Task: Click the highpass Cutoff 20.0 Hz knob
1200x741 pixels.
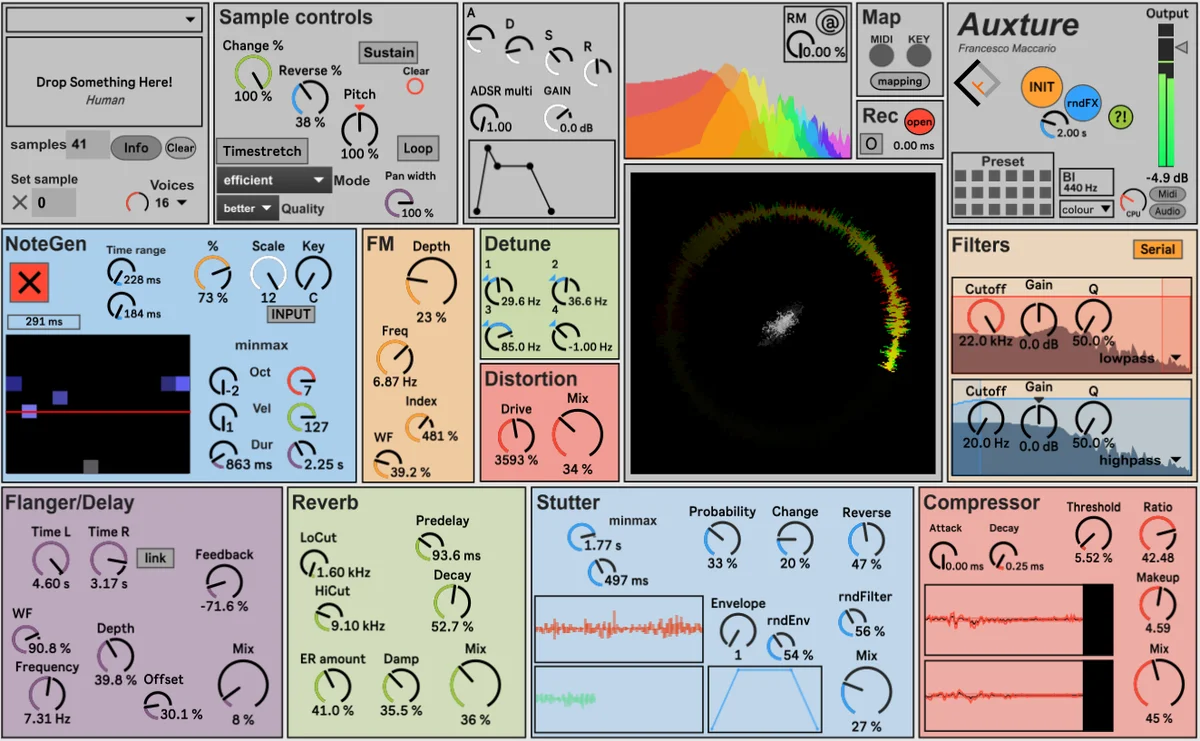Action: click(985, 416)
